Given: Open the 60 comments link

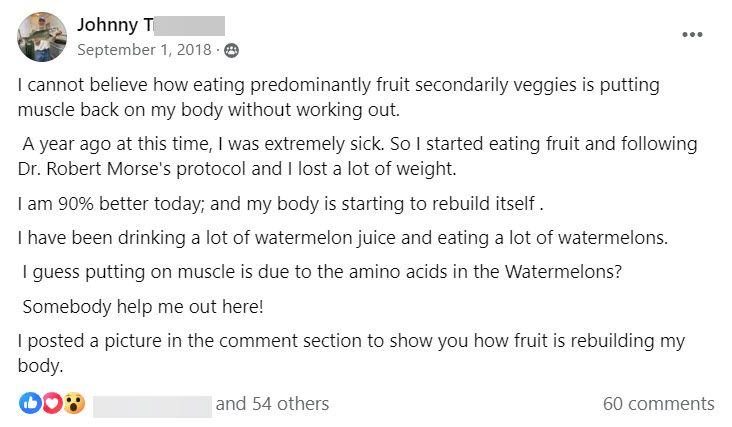Looking at the screenshot, I should [658, 404].
